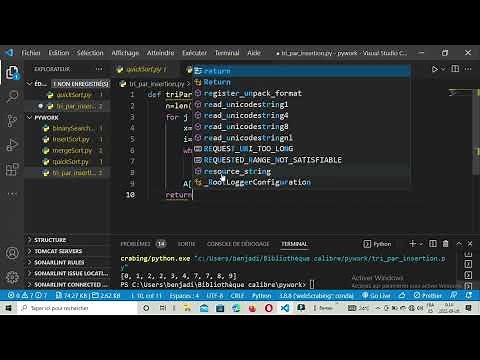
Task: Open the Aide menu
Action: point(254,53)
